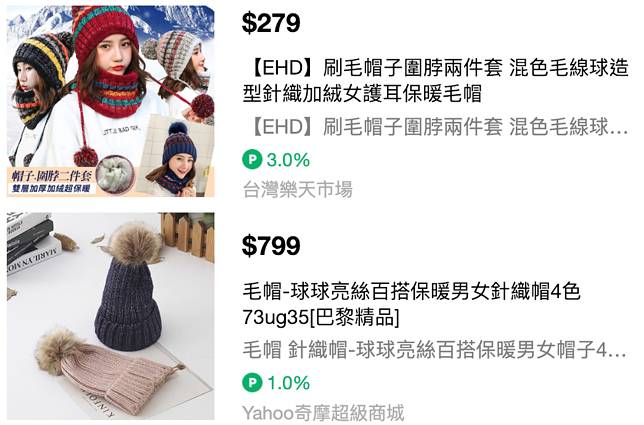Open the 【EHD】刷毛帽子圍脖兩件套 product title
Image resolution: width=644 pixels, height=425 pixels.
tap(435, 81)
